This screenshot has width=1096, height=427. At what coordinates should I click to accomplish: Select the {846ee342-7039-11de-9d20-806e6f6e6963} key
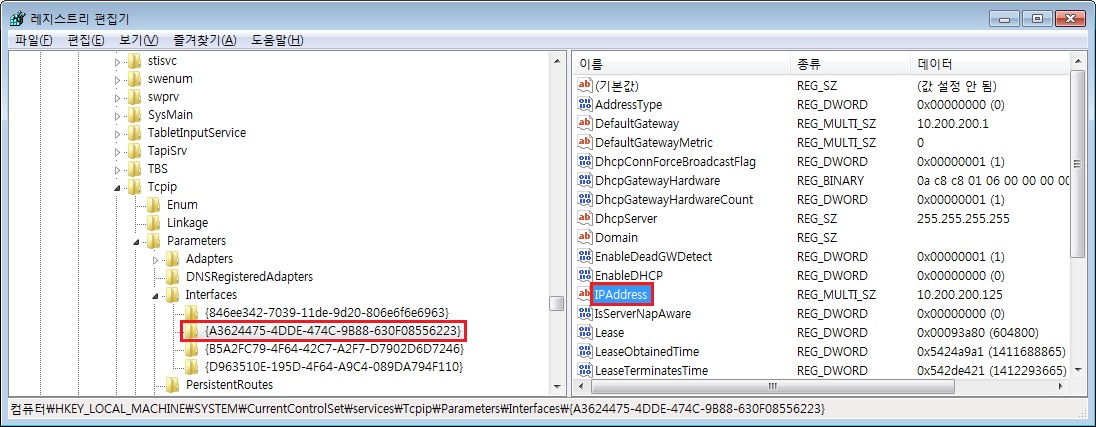point(327,312)
